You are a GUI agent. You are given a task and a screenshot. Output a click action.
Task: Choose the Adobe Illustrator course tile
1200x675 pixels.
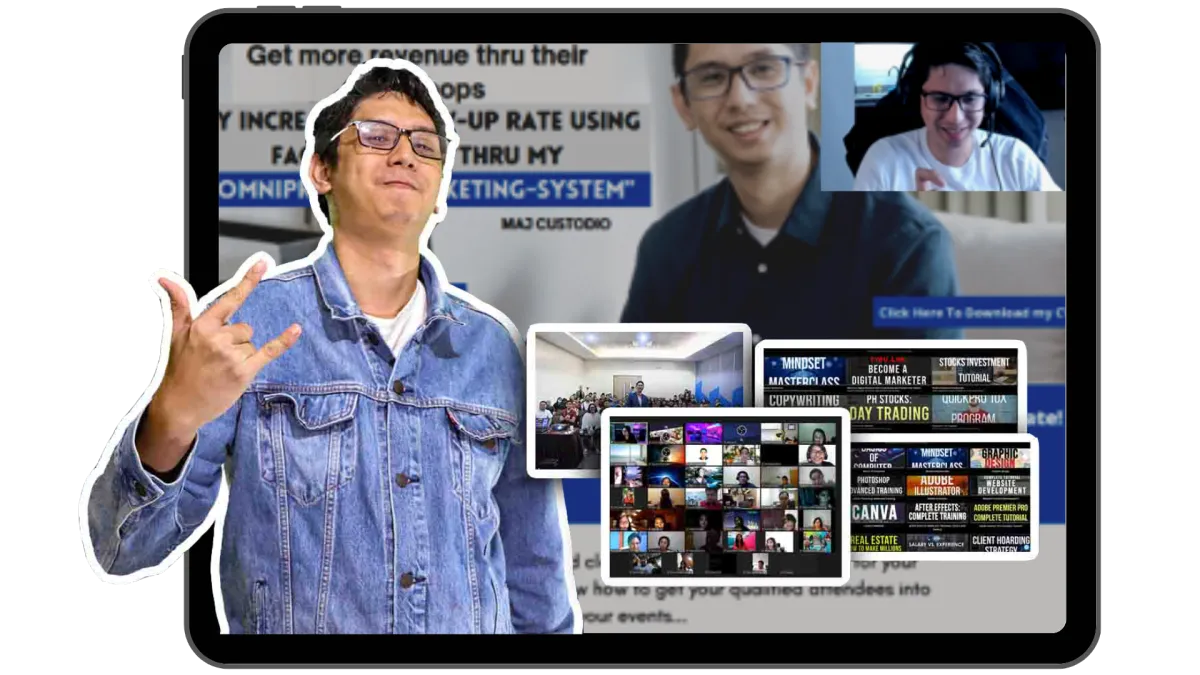coord(936,486)
